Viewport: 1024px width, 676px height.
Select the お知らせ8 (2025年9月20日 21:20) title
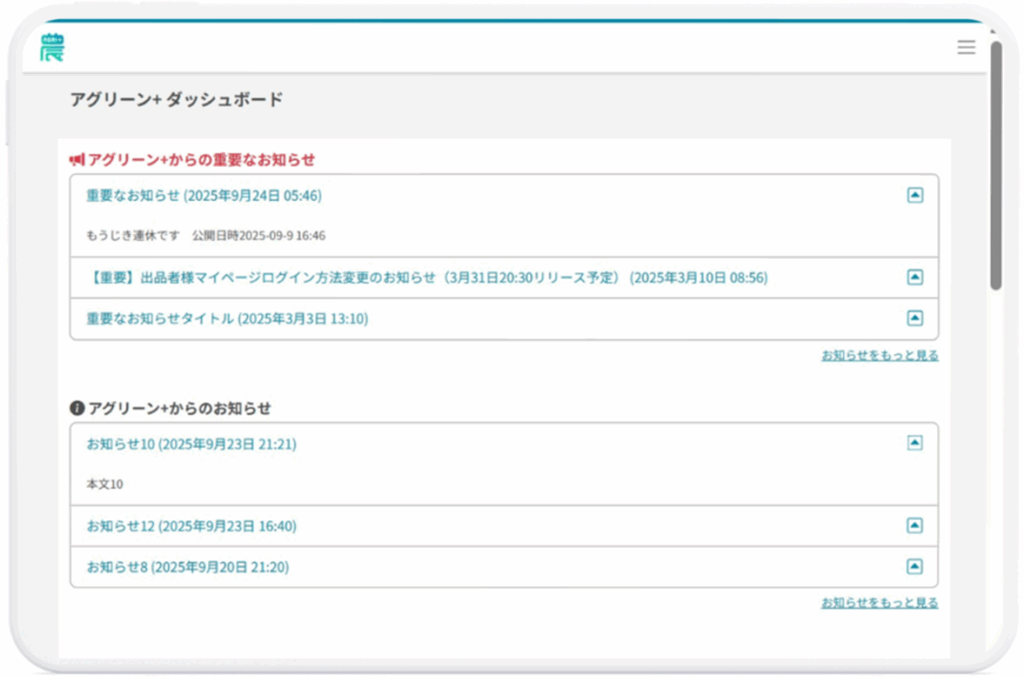pos(187,567)
